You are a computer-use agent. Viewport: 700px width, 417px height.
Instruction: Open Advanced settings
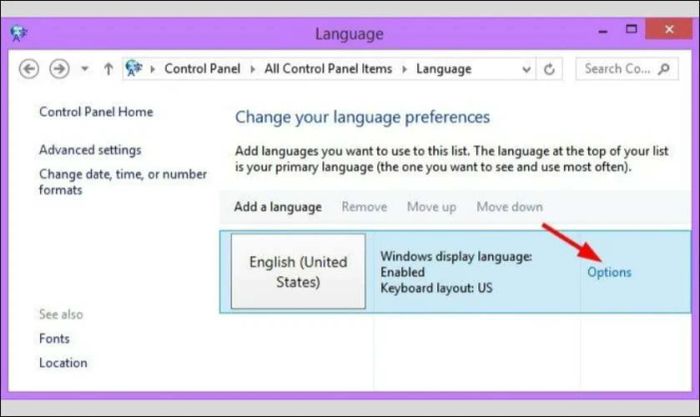(x=90, y=150)
